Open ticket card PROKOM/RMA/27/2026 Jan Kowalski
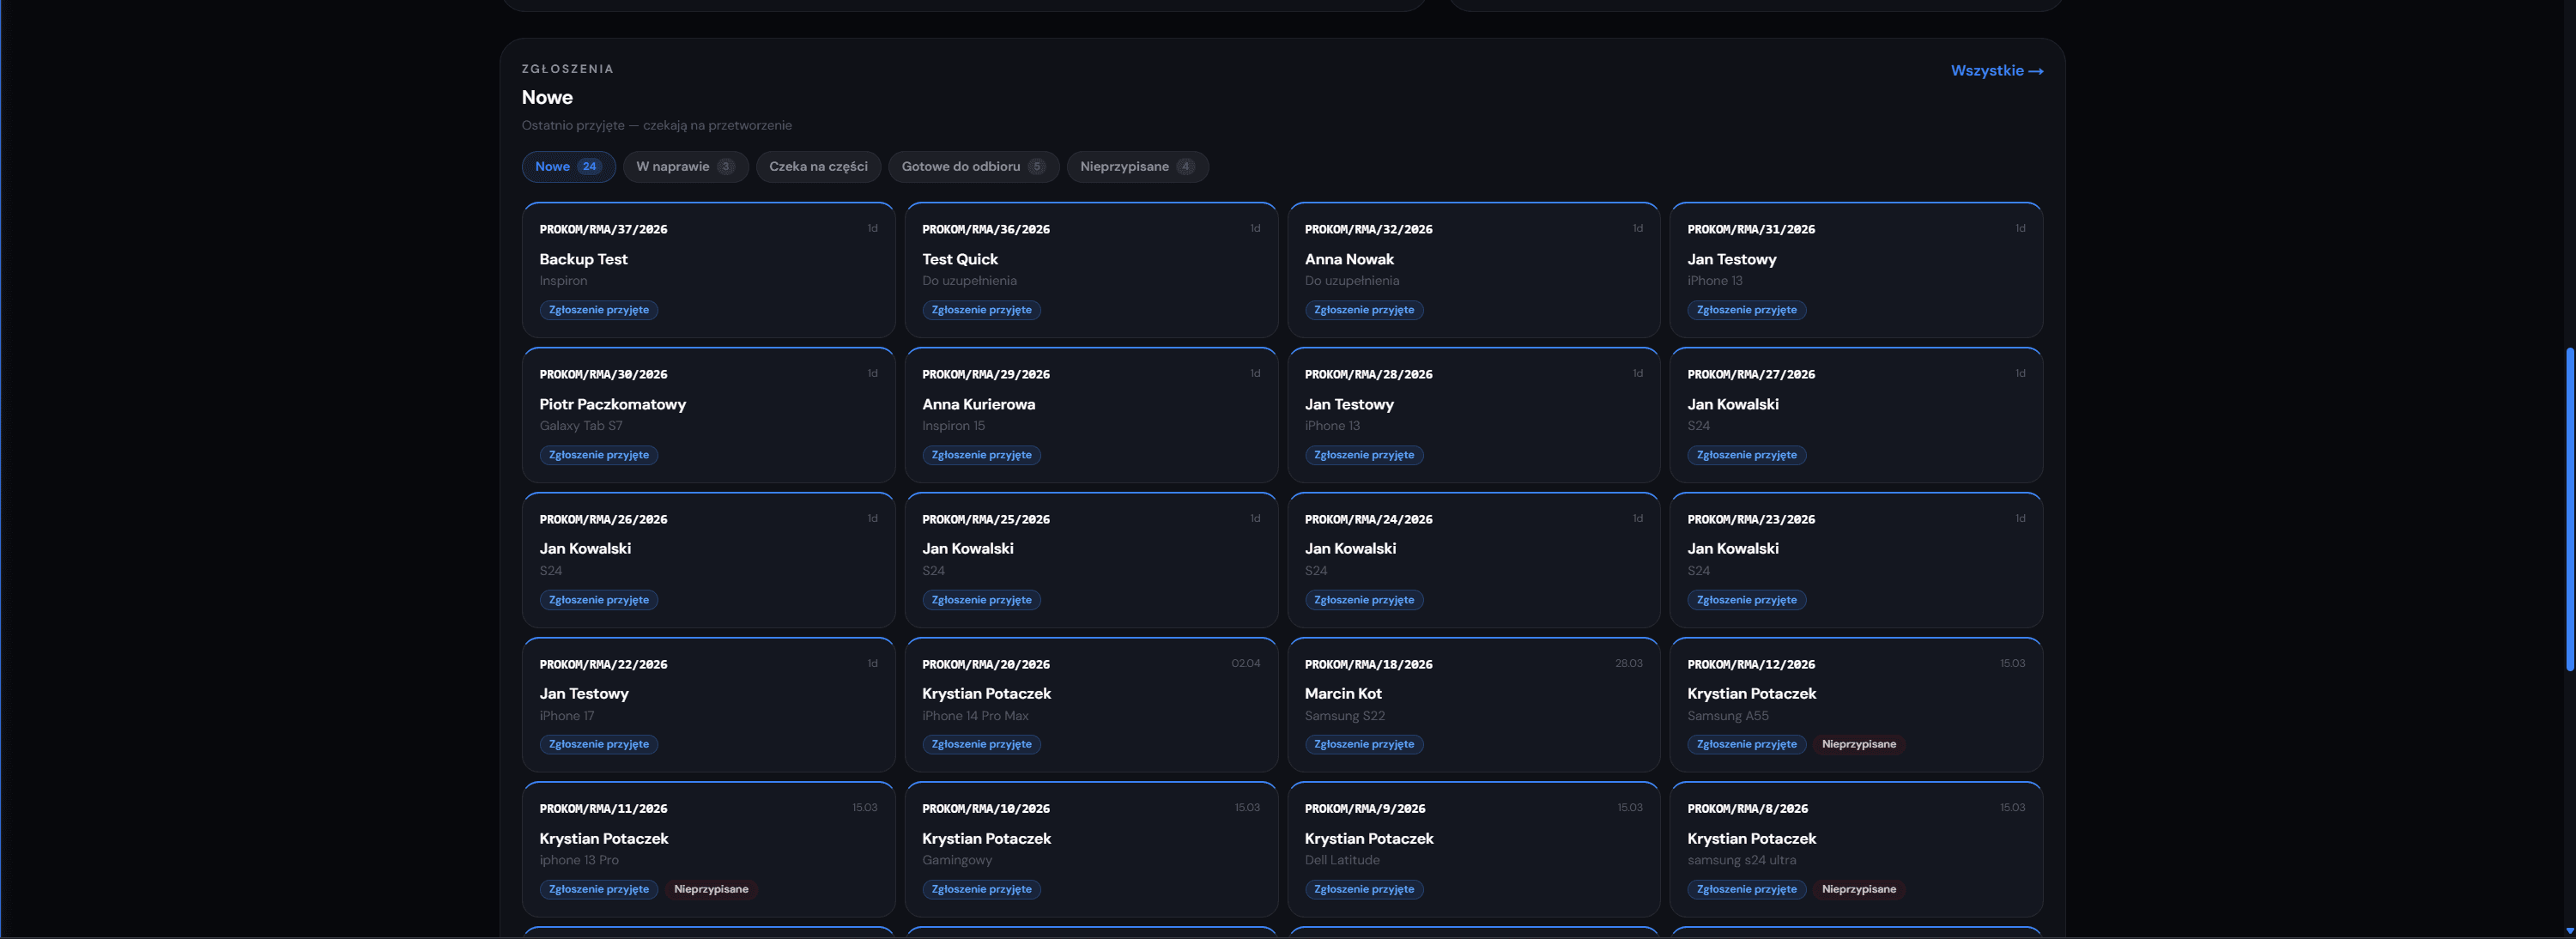Viewport: 2576px width, 939px height. [x=1856, y=415]
